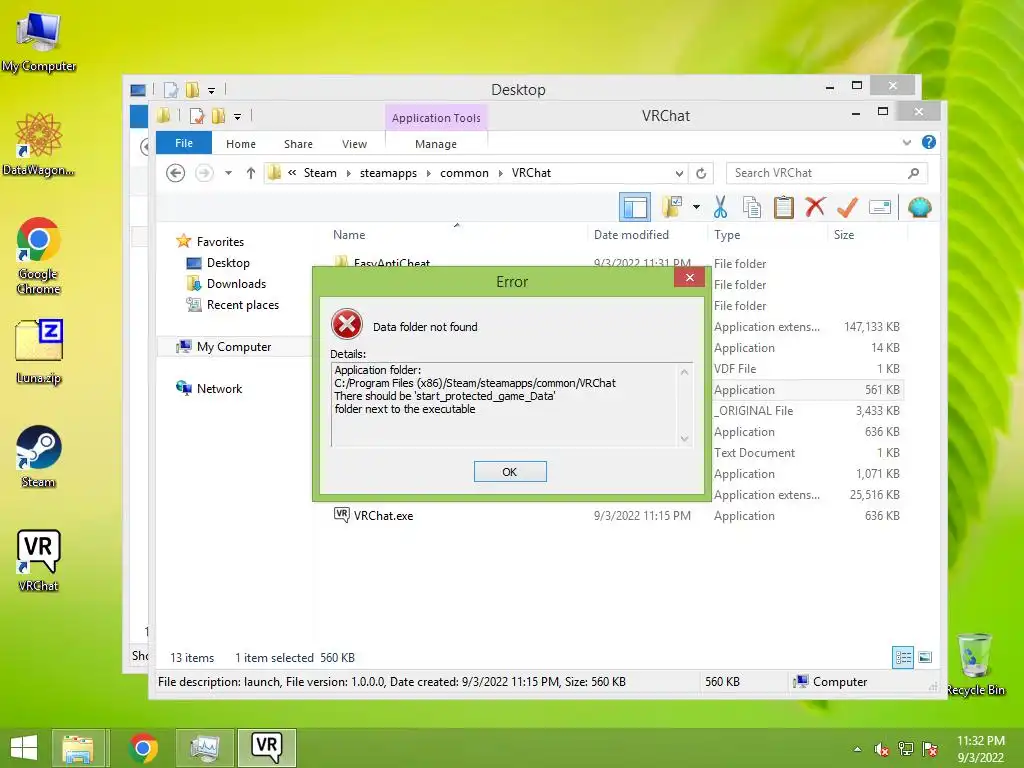Click the Search VRChat input box

[x=816, y=173]
